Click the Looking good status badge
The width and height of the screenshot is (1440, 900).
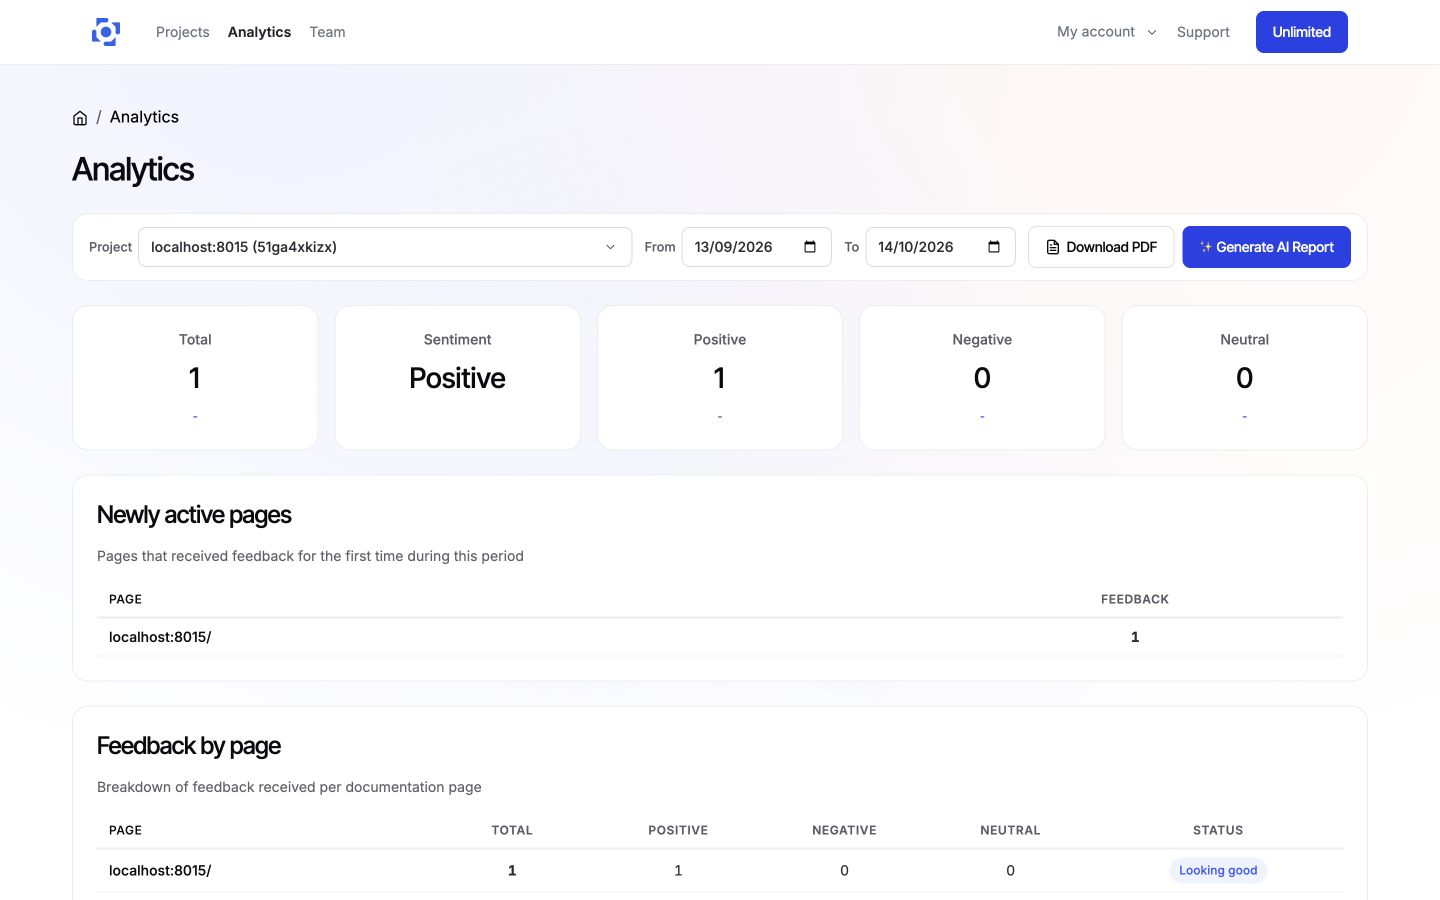click(1218, 870)
